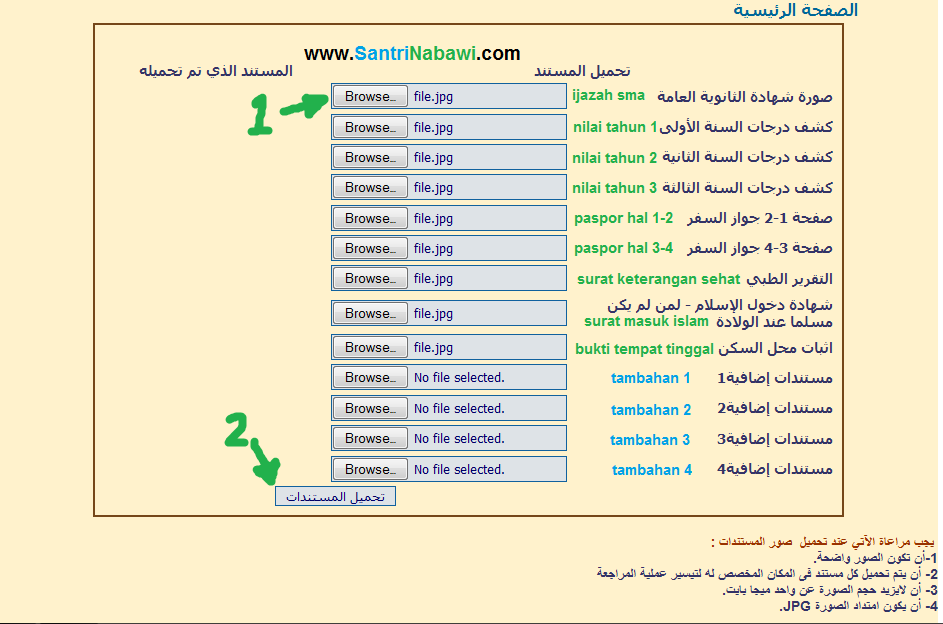The width and height of the screenshot is (943, 624).
Task: Click the 'tambahan 3' blue label
Action: [650, 440]
